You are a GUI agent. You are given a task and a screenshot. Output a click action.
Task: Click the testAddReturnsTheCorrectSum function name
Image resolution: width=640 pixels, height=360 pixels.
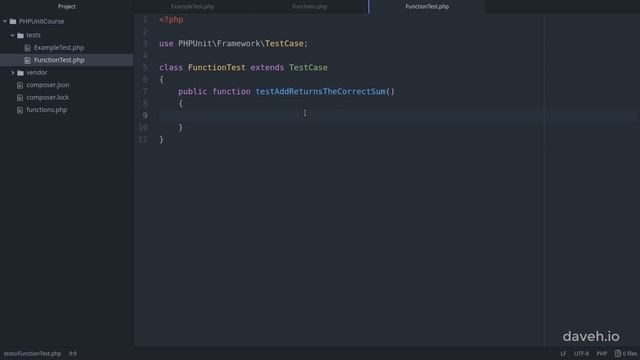click(320, 91)
